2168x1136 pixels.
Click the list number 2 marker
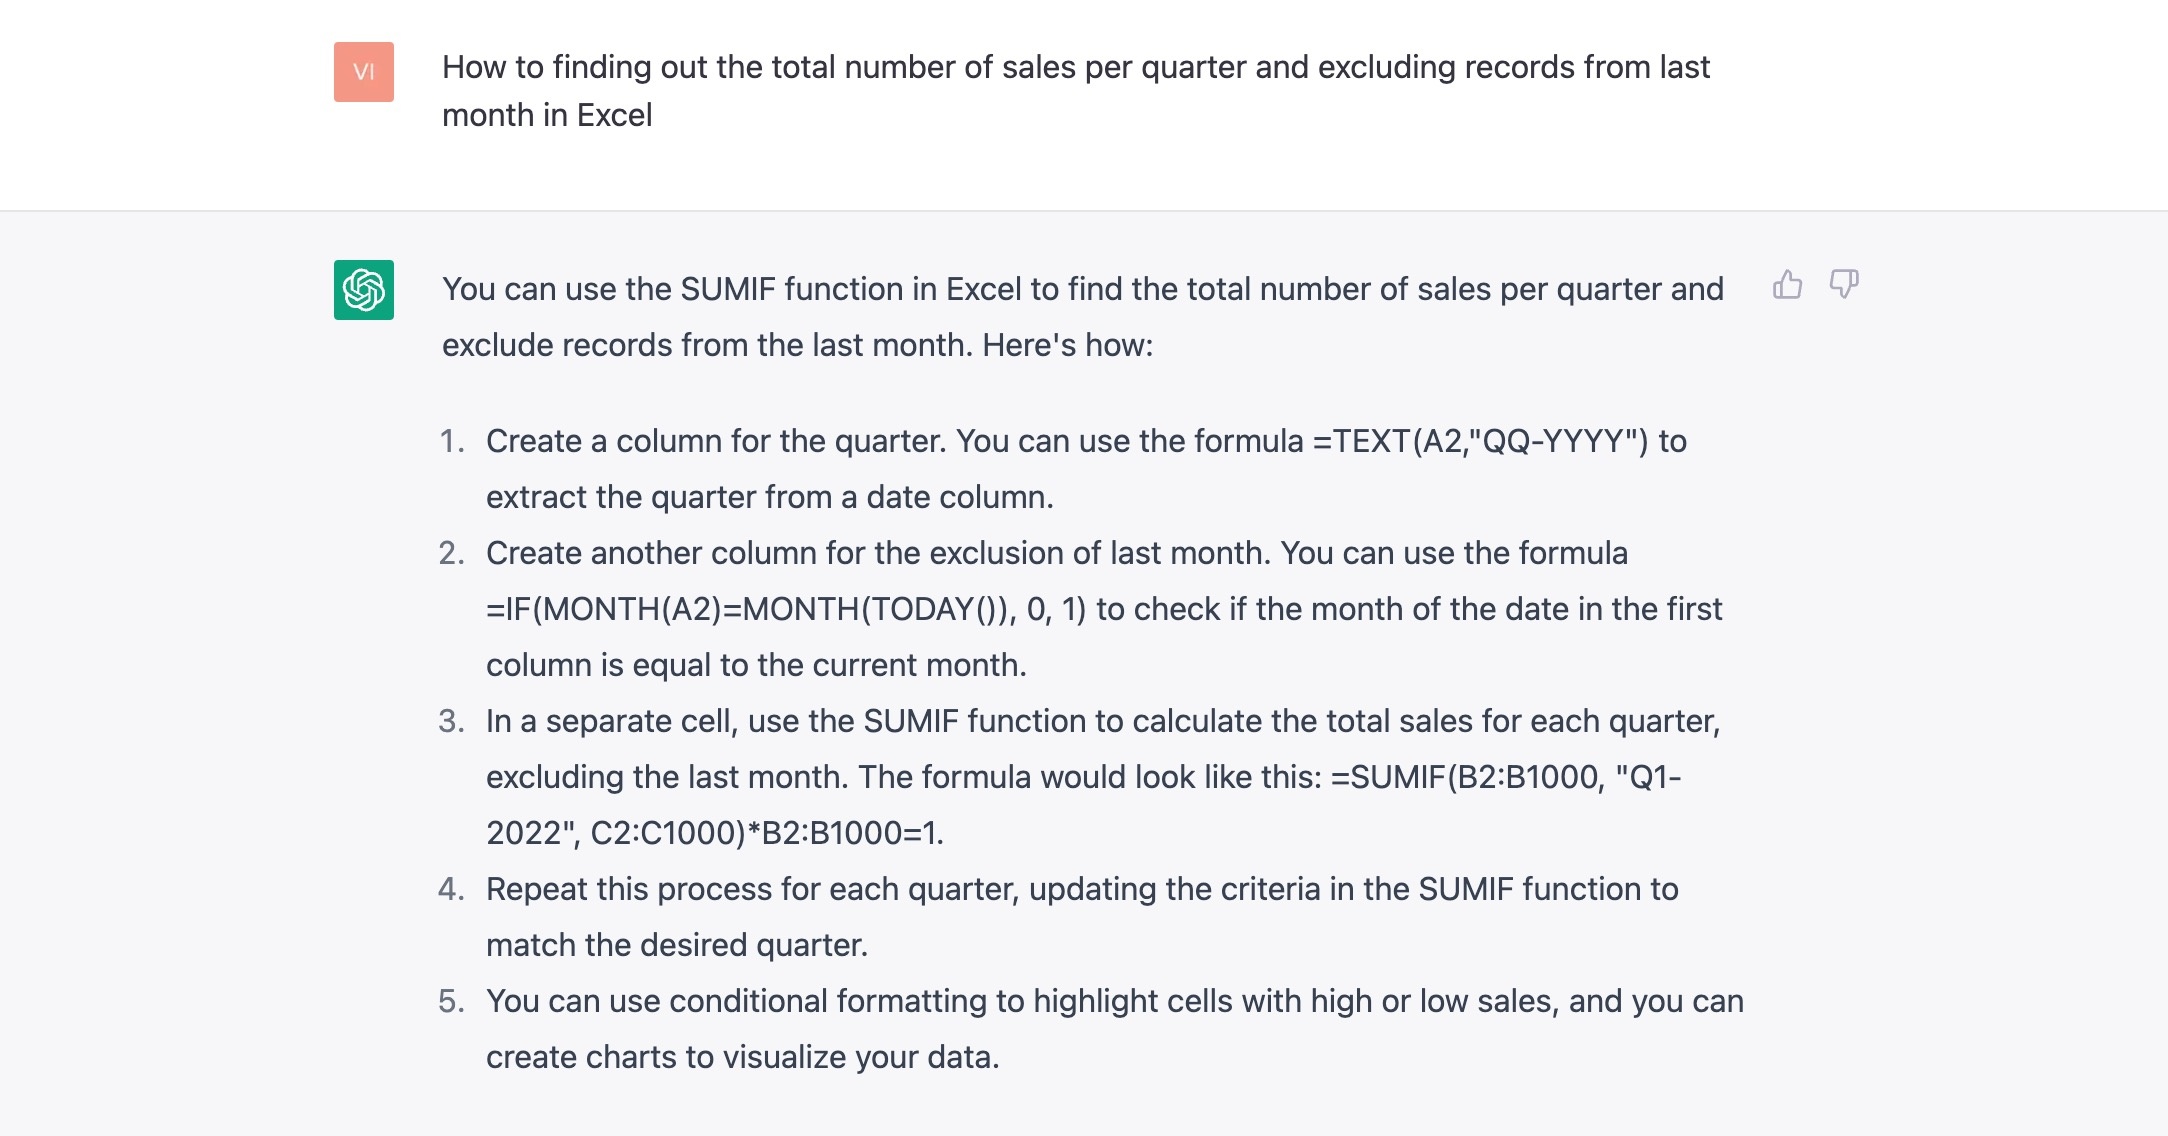[452, 553]
